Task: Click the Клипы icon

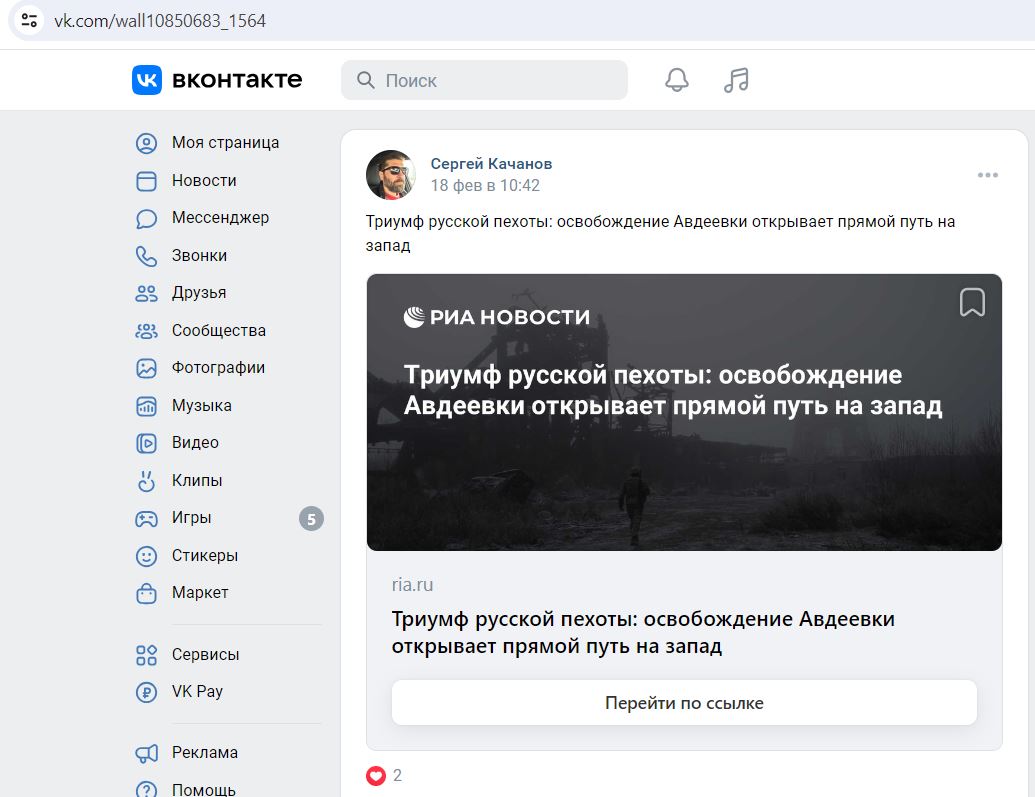Action: (x=146, y=481)
